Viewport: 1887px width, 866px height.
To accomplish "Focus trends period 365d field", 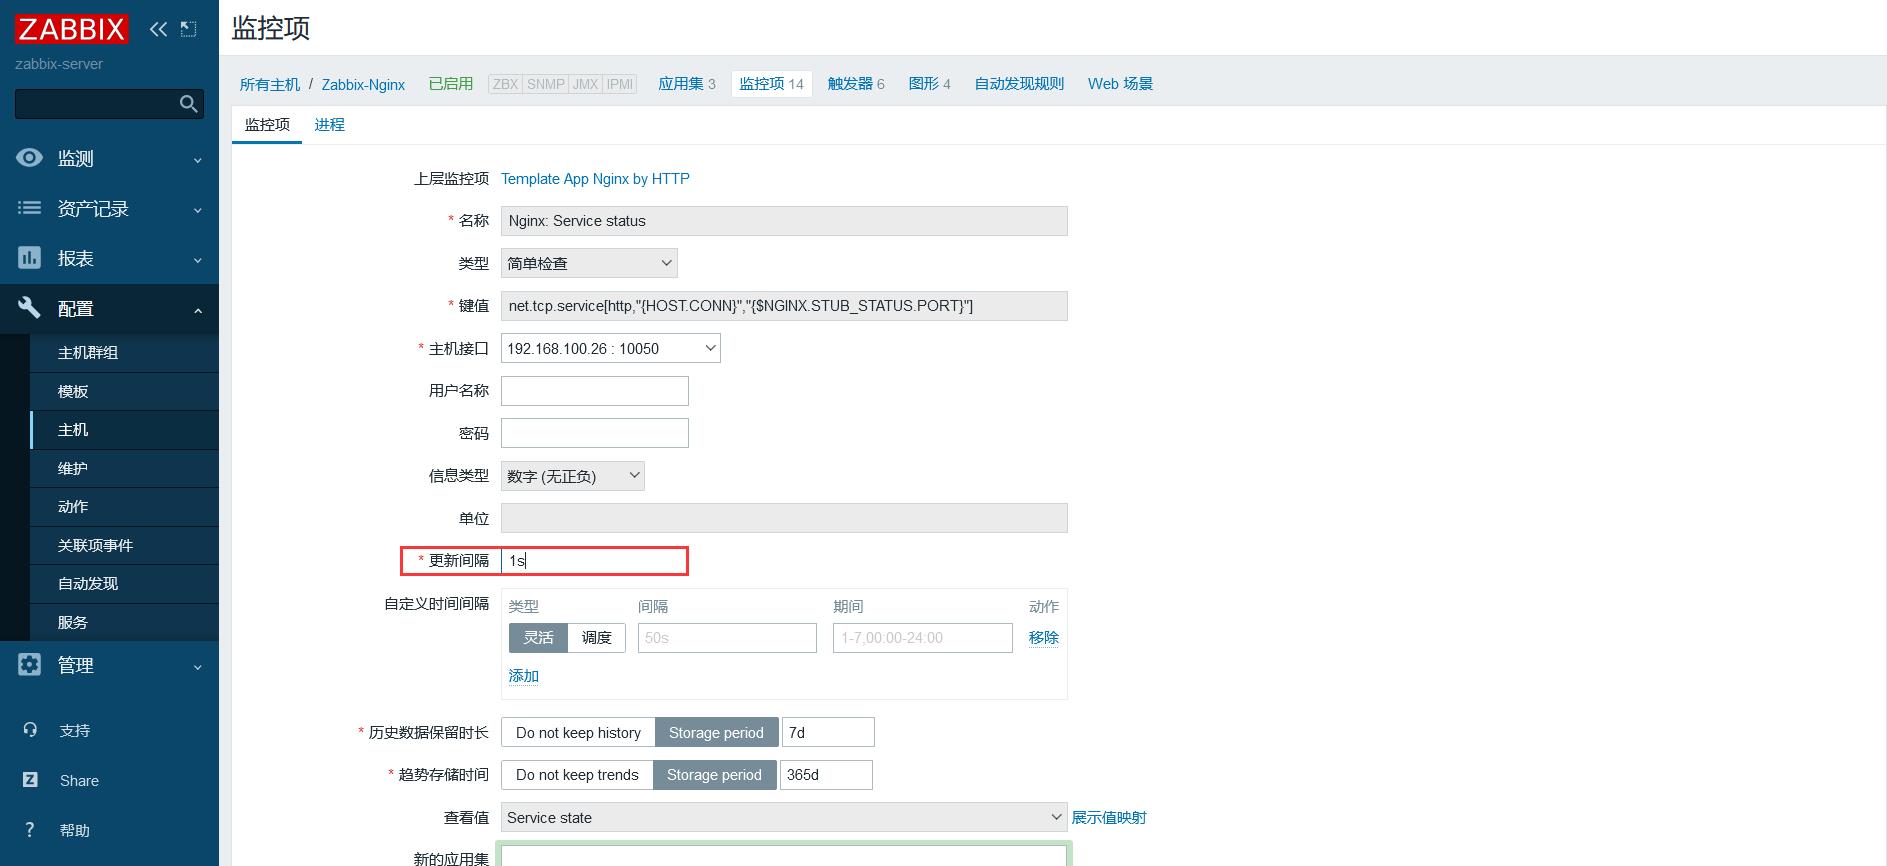I will click(826, 775).
